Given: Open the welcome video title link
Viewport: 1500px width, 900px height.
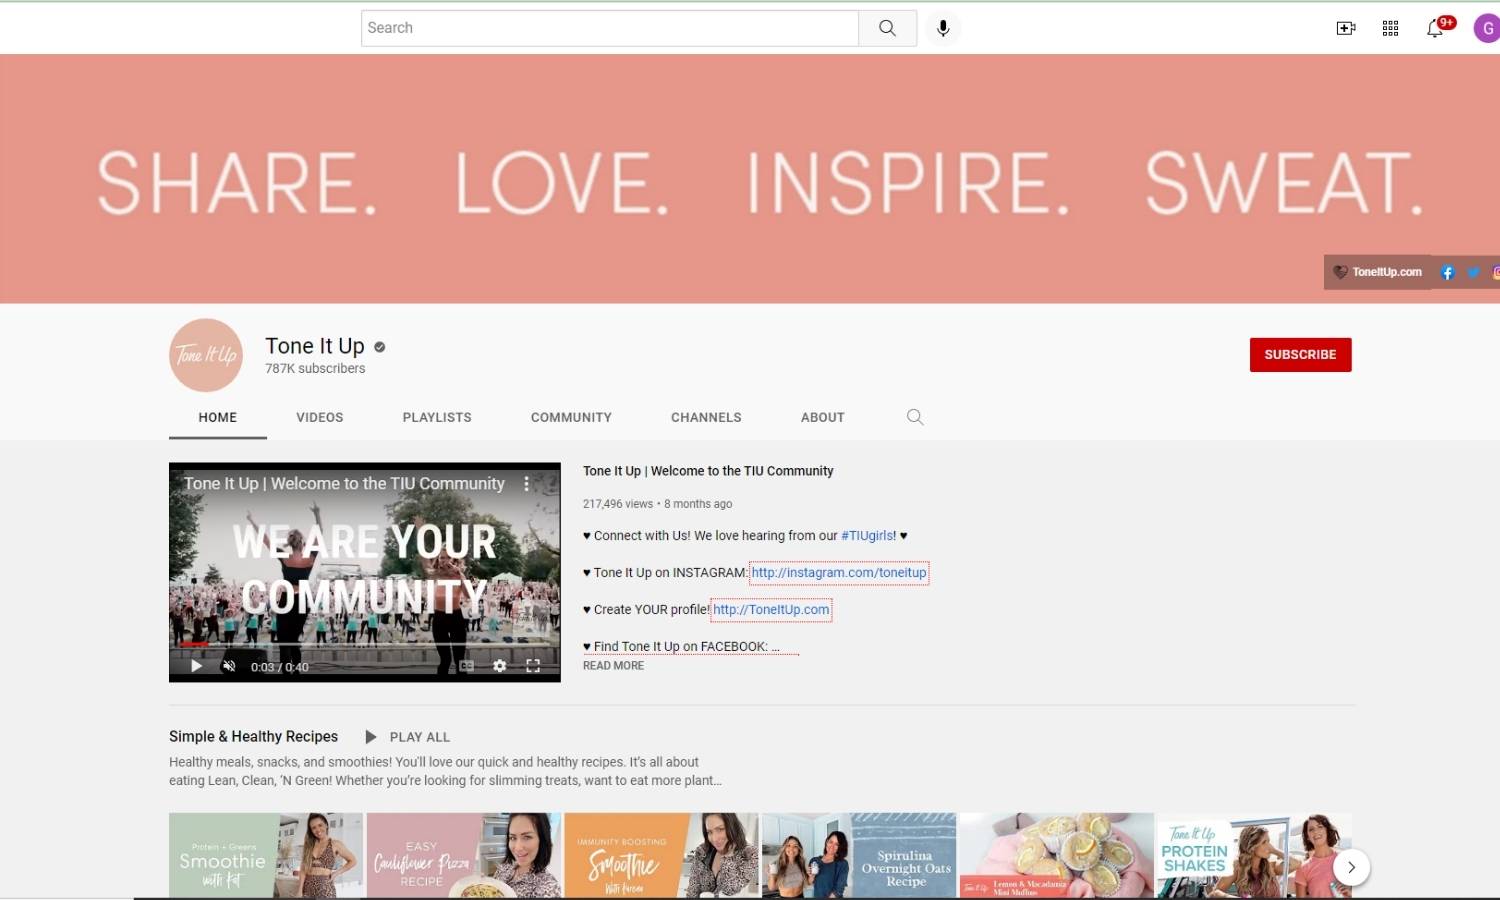Looking at the screenshot, I should click(x=708, y=471).
